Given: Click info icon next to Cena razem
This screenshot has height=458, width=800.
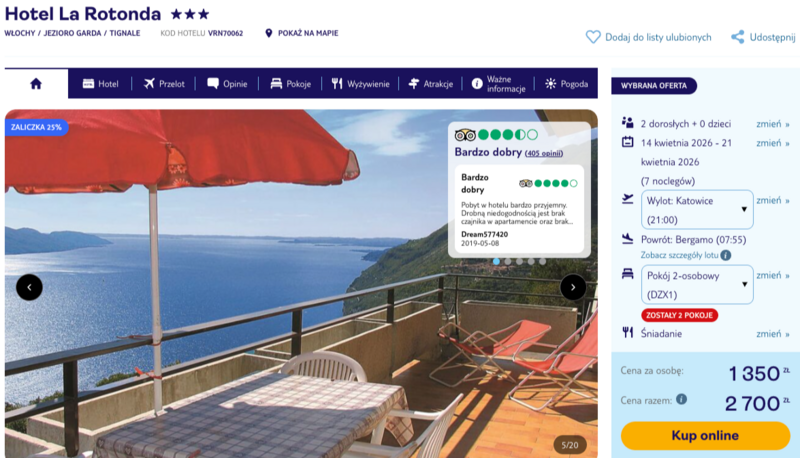Looking at the screenshot, I should (x=681, y=399).
